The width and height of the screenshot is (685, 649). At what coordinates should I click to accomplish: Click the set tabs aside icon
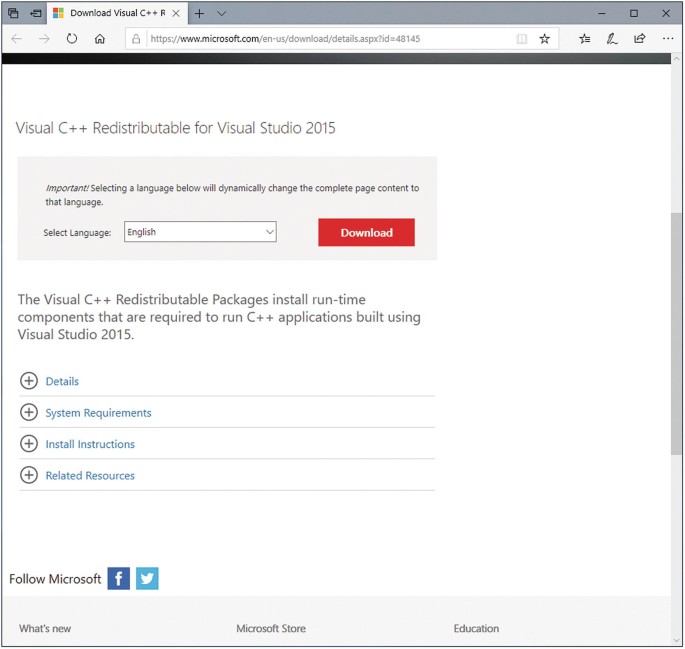click(x=36, y=13)
